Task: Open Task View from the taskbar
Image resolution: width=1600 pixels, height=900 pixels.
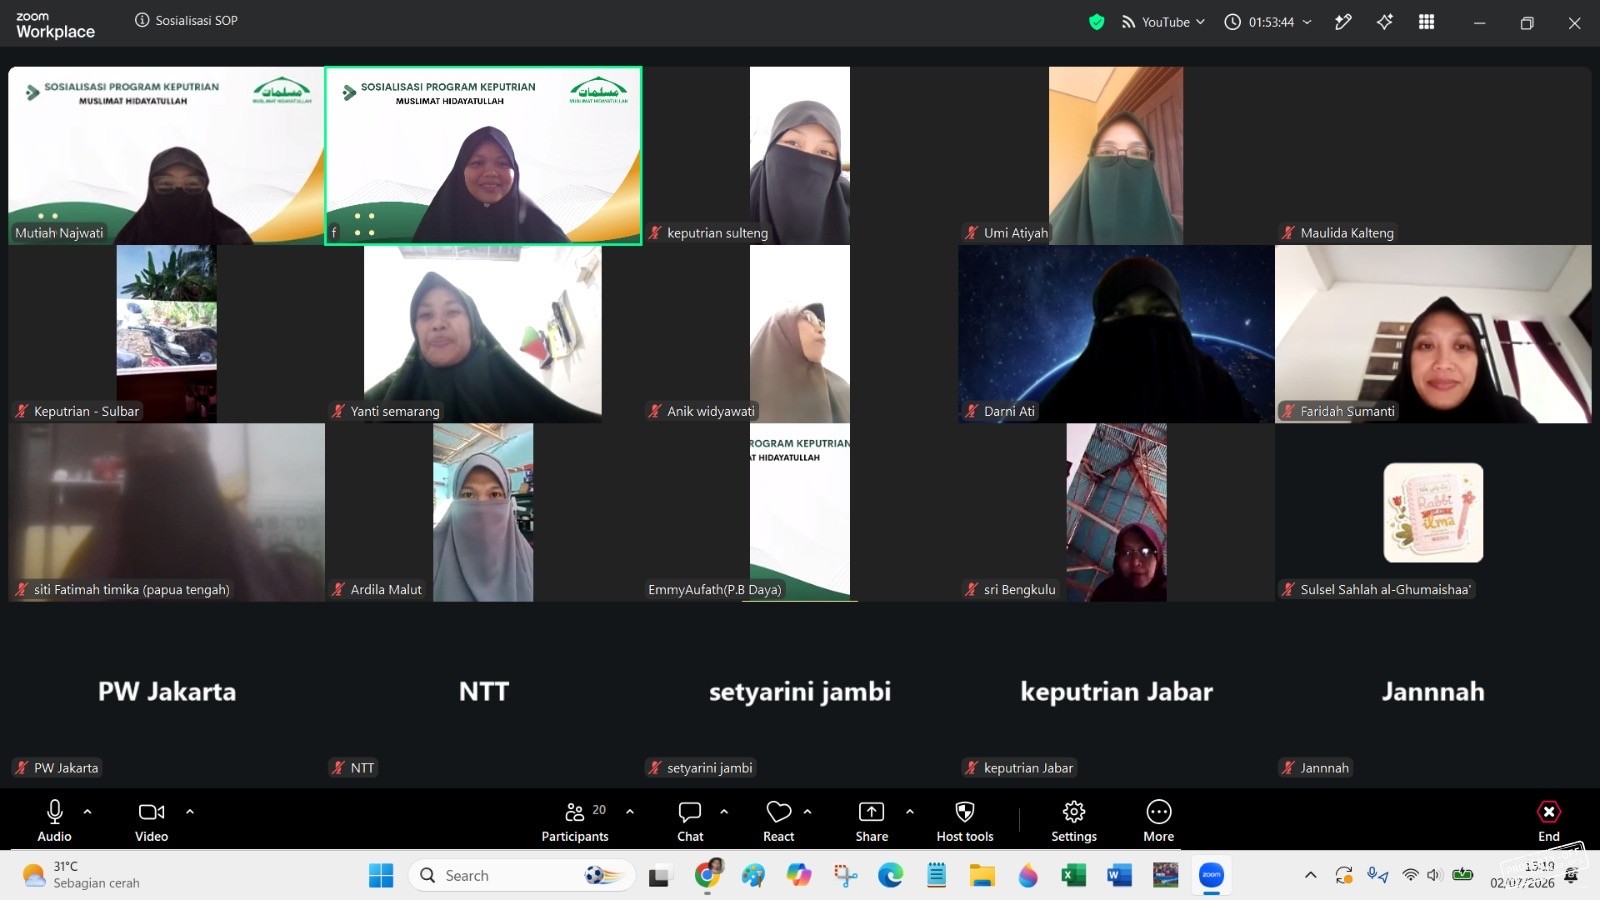Action: pyautogui.click(x=660, y=876)
